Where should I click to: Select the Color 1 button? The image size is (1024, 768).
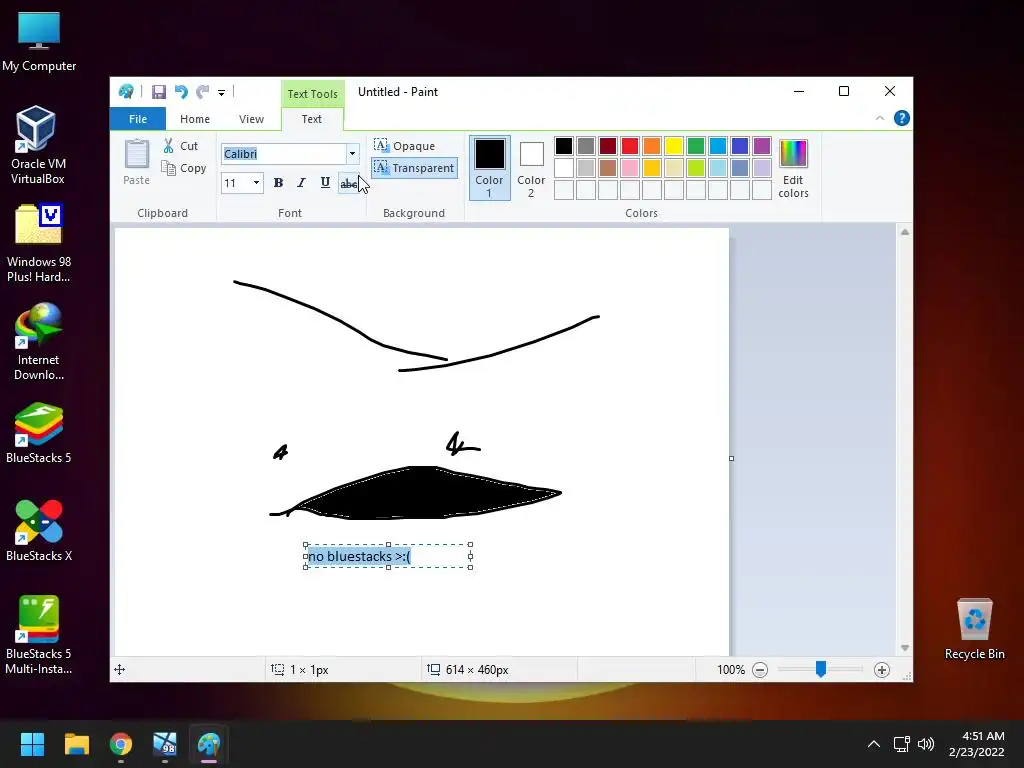pyautogui.click(x=489, y=168)
